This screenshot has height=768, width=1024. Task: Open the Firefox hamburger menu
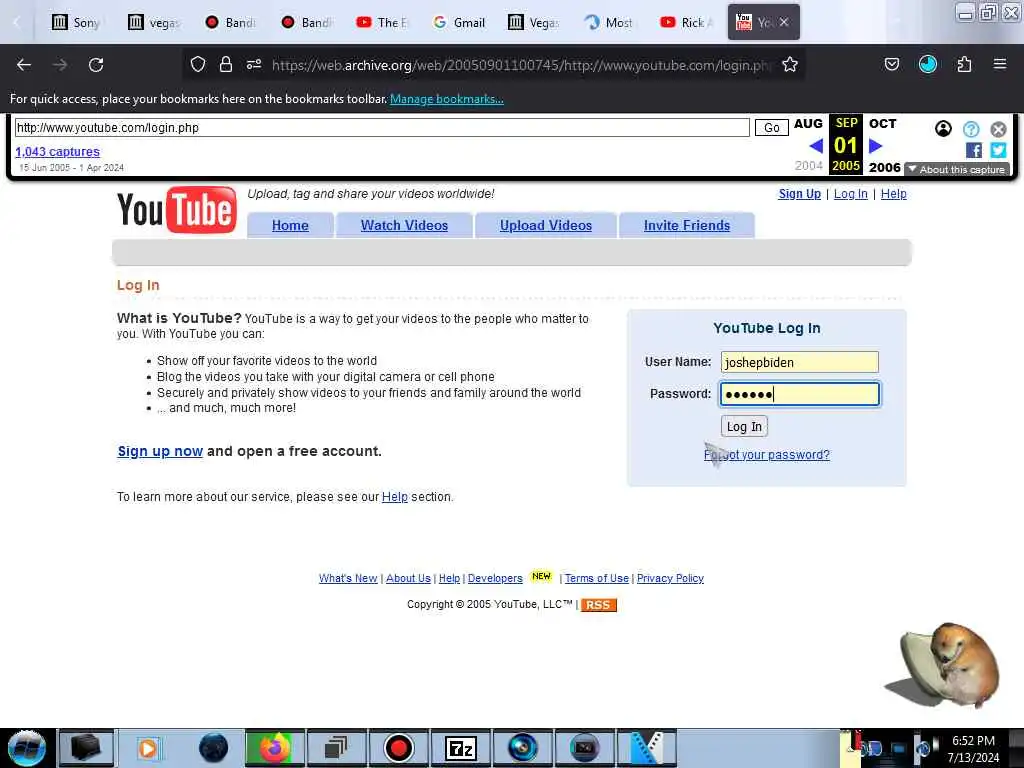[x=1000, y=64]
